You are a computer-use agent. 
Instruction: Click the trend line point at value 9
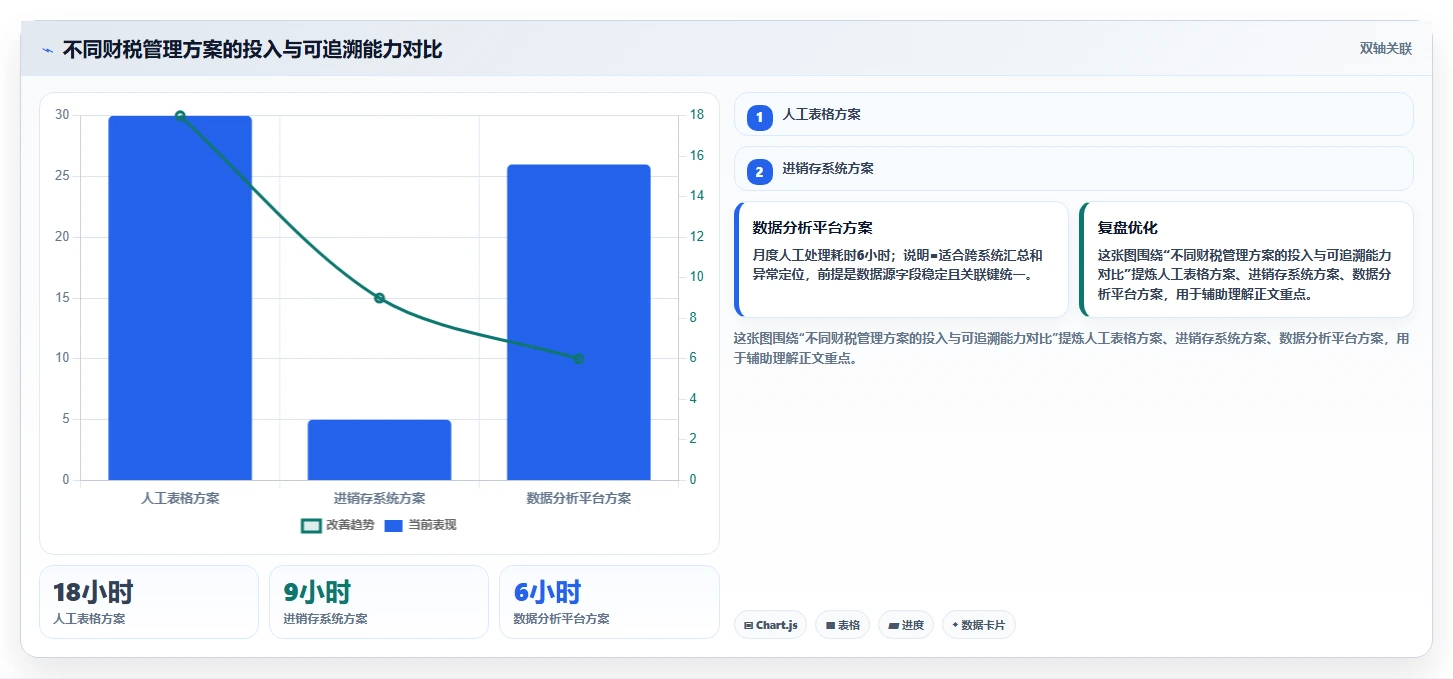point(379,298)
